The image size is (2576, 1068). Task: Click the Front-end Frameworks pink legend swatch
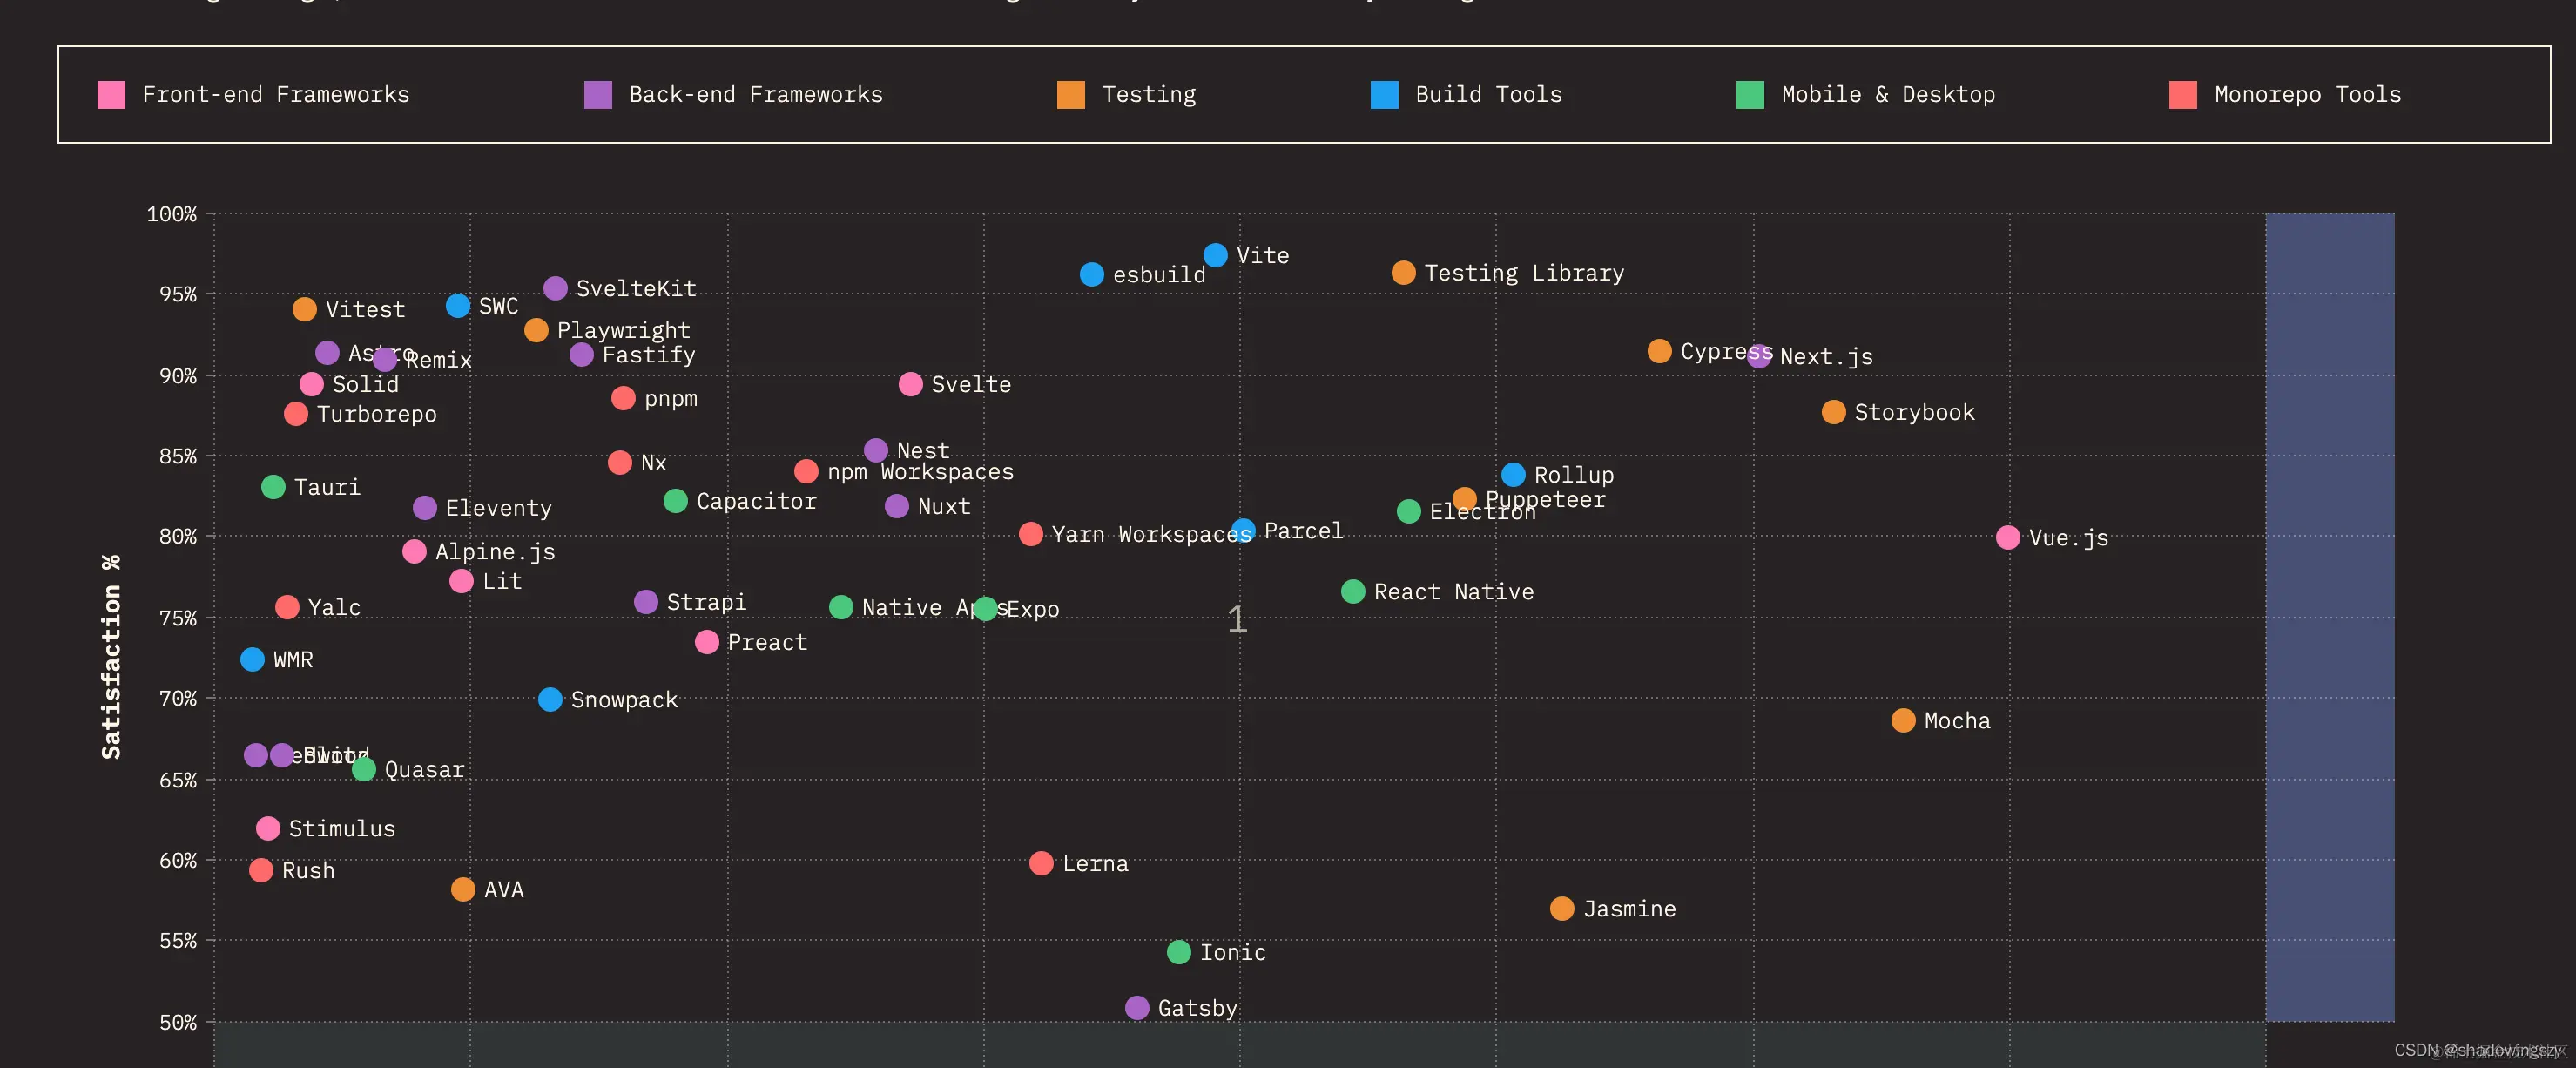click(x=111, y=95)
